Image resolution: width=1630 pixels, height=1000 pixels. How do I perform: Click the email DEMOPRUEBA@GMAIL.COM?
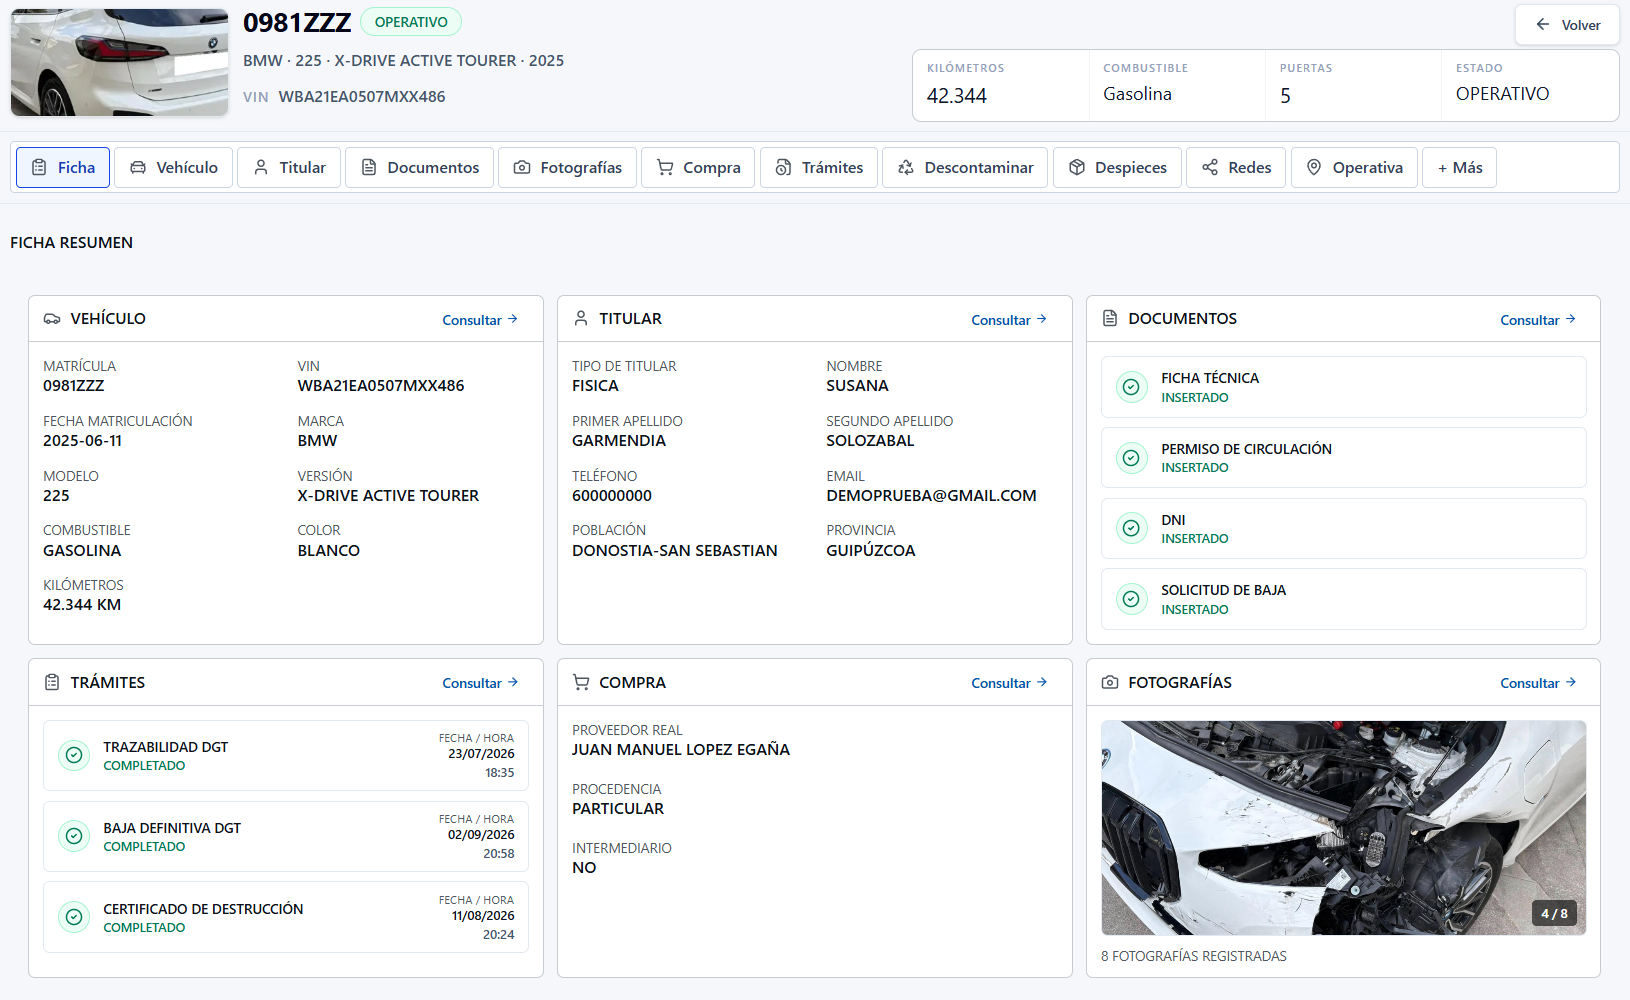pos(931,496)
